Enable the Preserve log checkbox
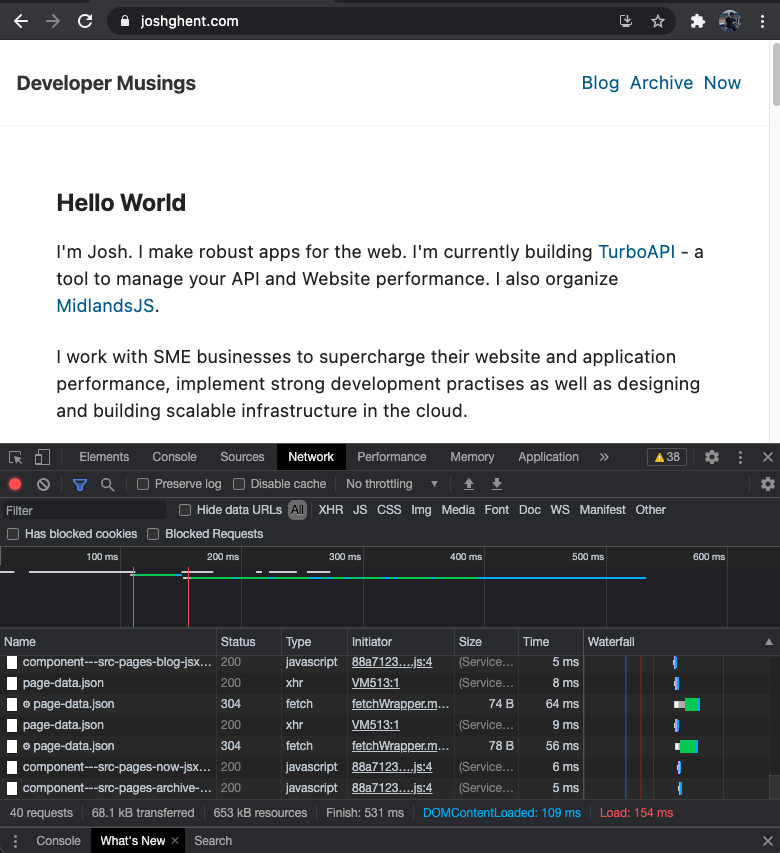Image resolution: width=780 pixels, height=853 pixels. [x=142, y=484]
